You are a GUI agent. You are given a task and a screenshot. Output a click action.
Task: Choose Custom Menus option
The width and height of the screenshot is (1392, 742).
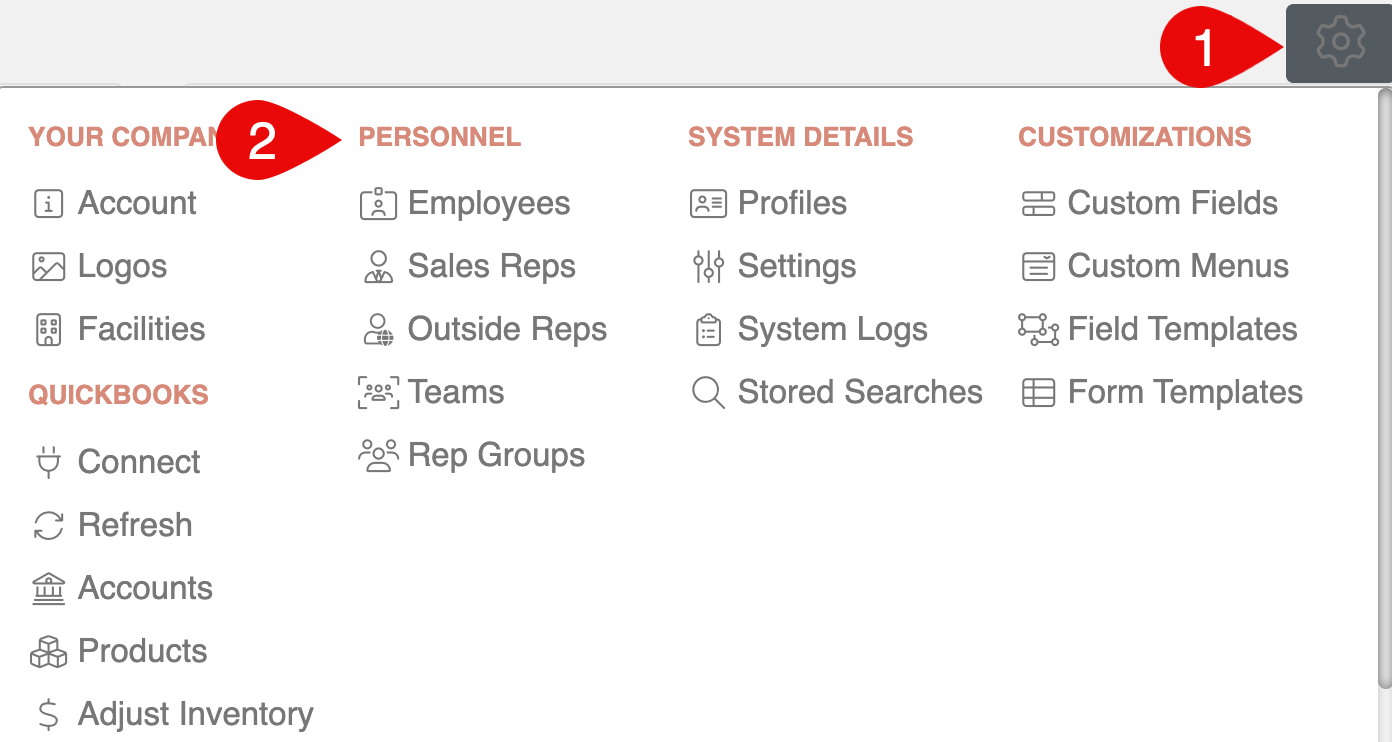1178,267
